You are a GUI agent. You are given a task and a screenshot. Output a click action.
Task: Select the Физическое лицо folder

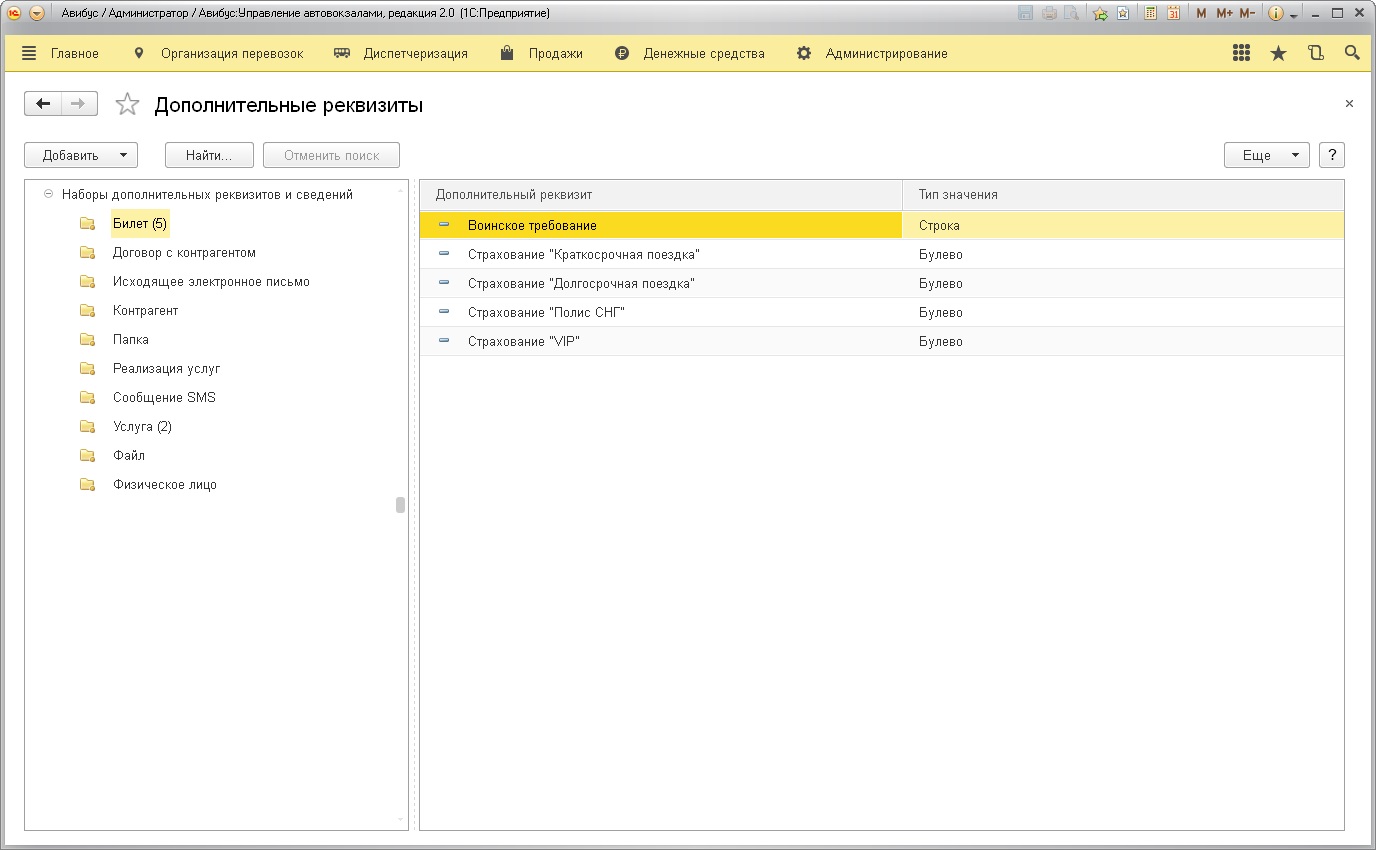(x=164, y=485)
